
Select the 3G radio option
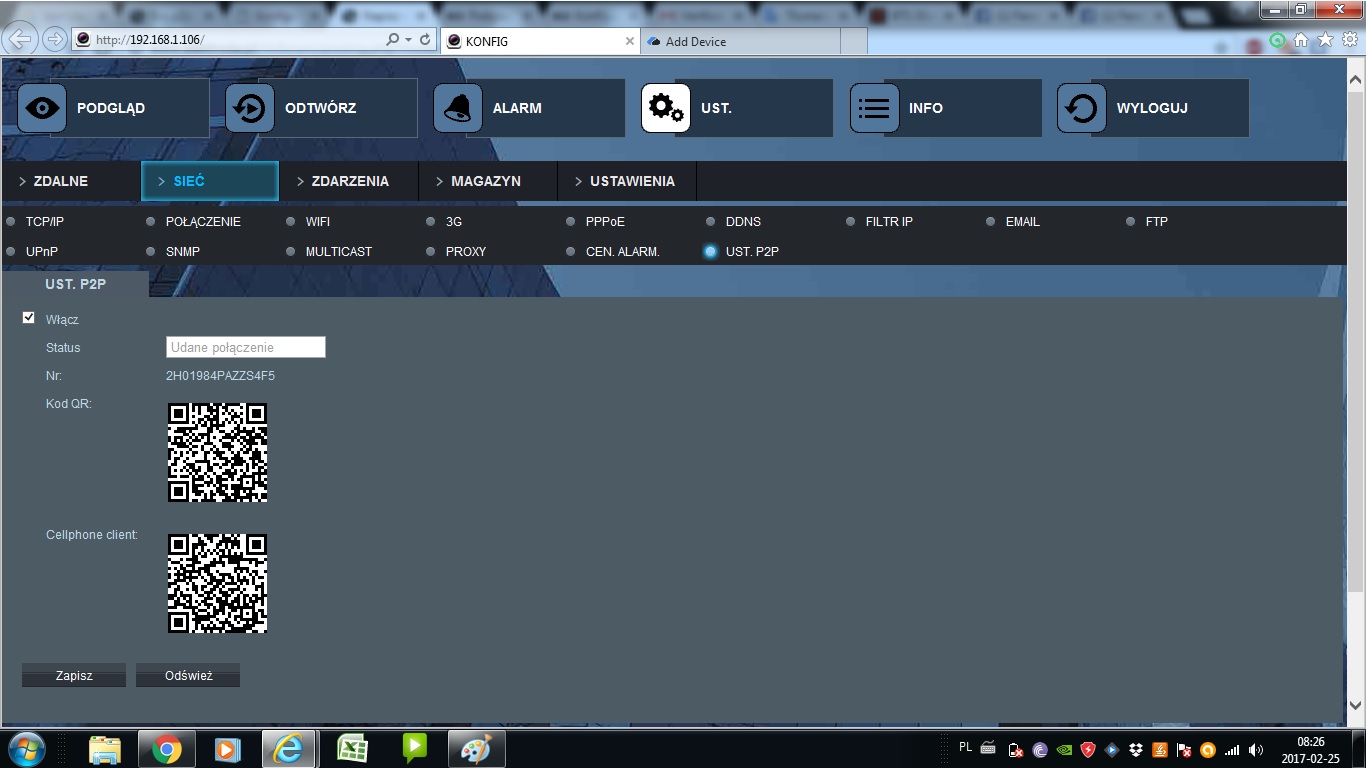(x=431, y=222)
